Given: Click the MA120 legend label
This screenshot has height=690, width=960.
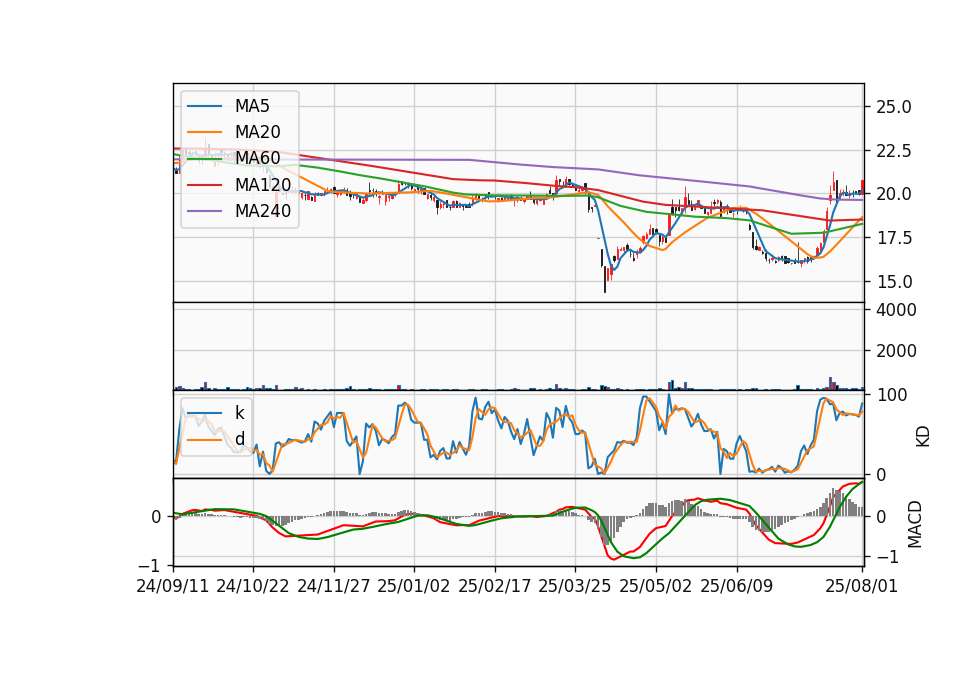Looking at the screenshot, I should 263,185.
